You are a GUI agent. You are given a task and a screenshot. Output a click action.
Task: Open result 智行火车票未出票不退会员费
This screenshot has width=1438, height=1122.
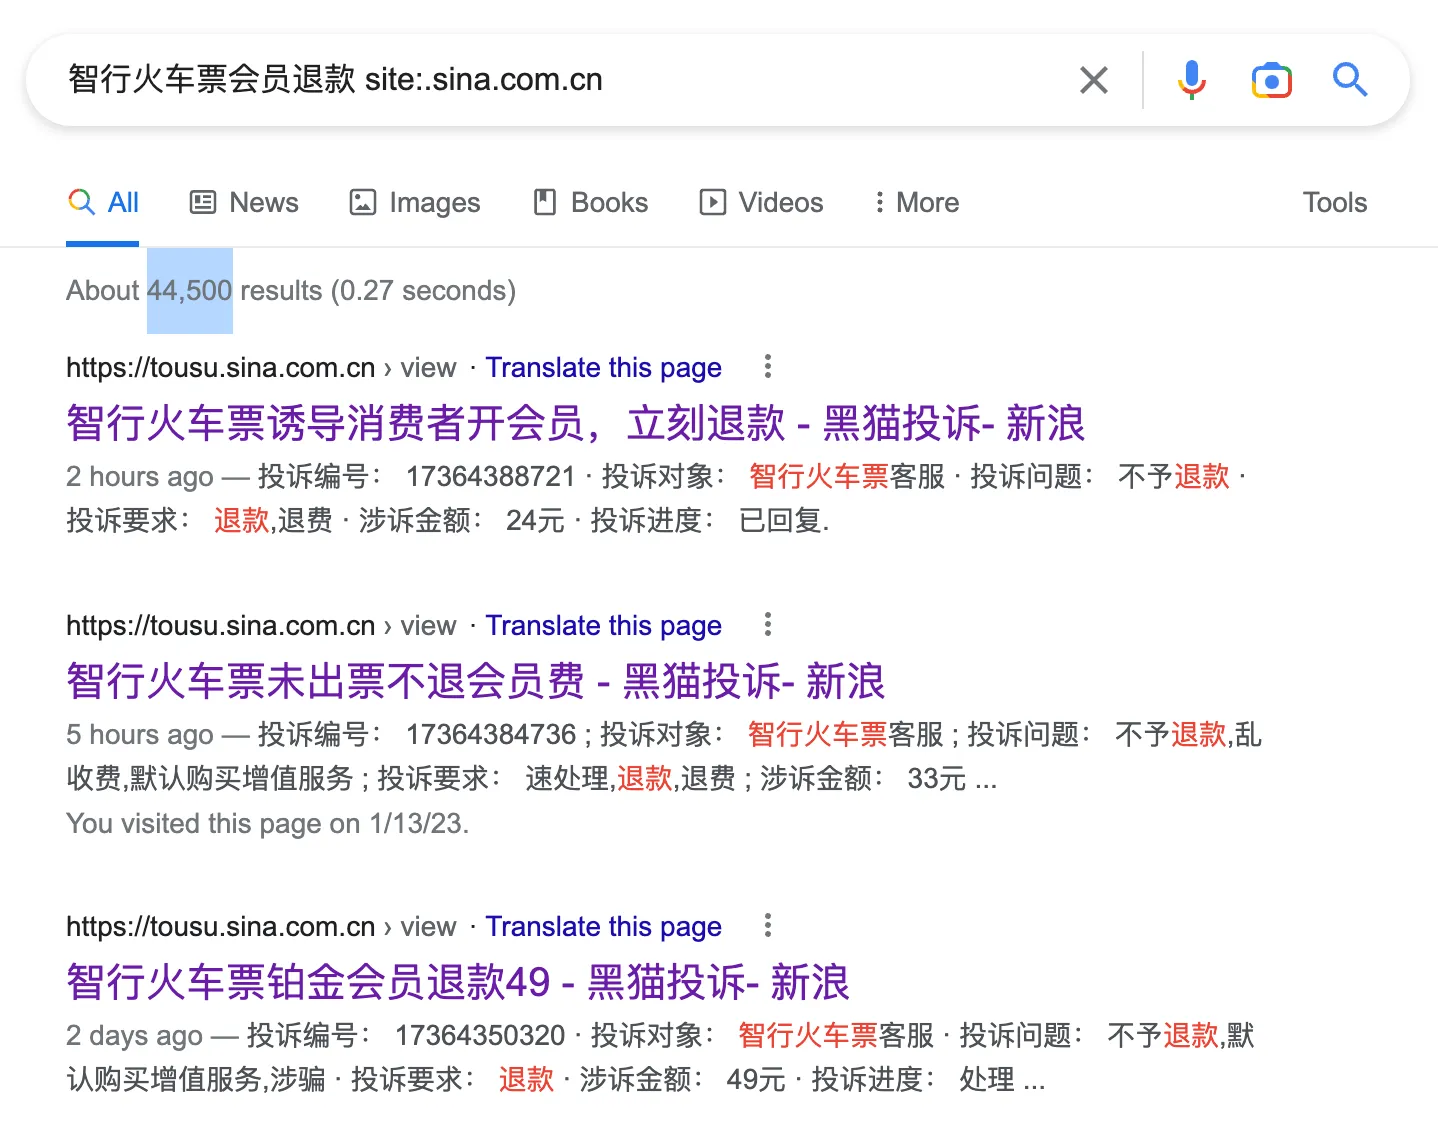coord(476,681)
